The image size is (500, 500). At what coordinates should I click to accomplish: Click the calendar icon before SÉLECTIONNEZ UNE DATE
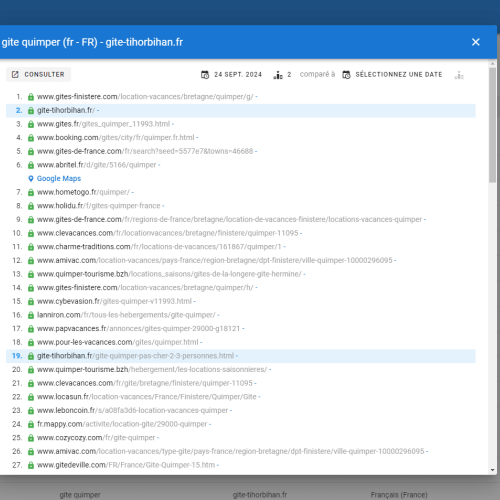346,75
